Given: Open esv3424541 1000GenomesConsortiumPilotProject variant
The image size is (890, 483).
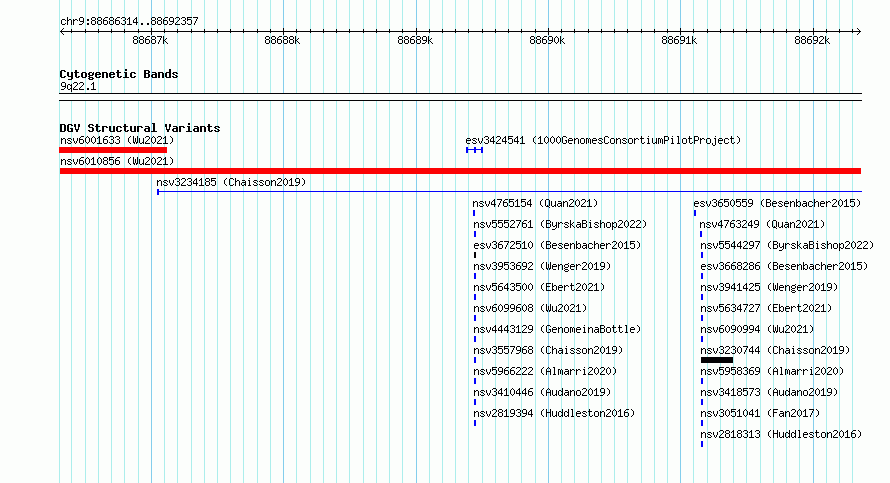Looking at the screenshot, I should coord(603,140).
